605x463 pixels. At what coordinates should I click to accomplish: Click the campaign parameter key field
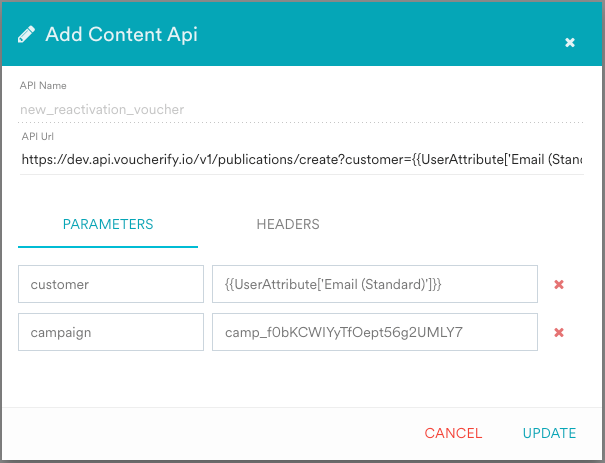coord(111,333)
